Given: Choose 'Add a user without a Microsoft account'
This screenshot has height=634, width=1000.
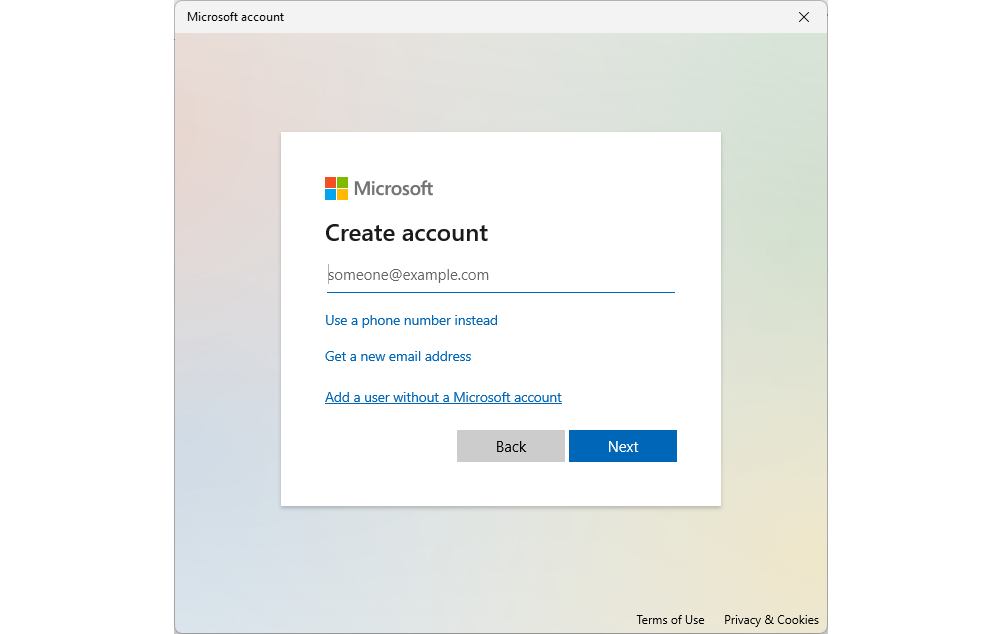Looking at the screenshot, I should pyautogui.click(x=443, y=397).
